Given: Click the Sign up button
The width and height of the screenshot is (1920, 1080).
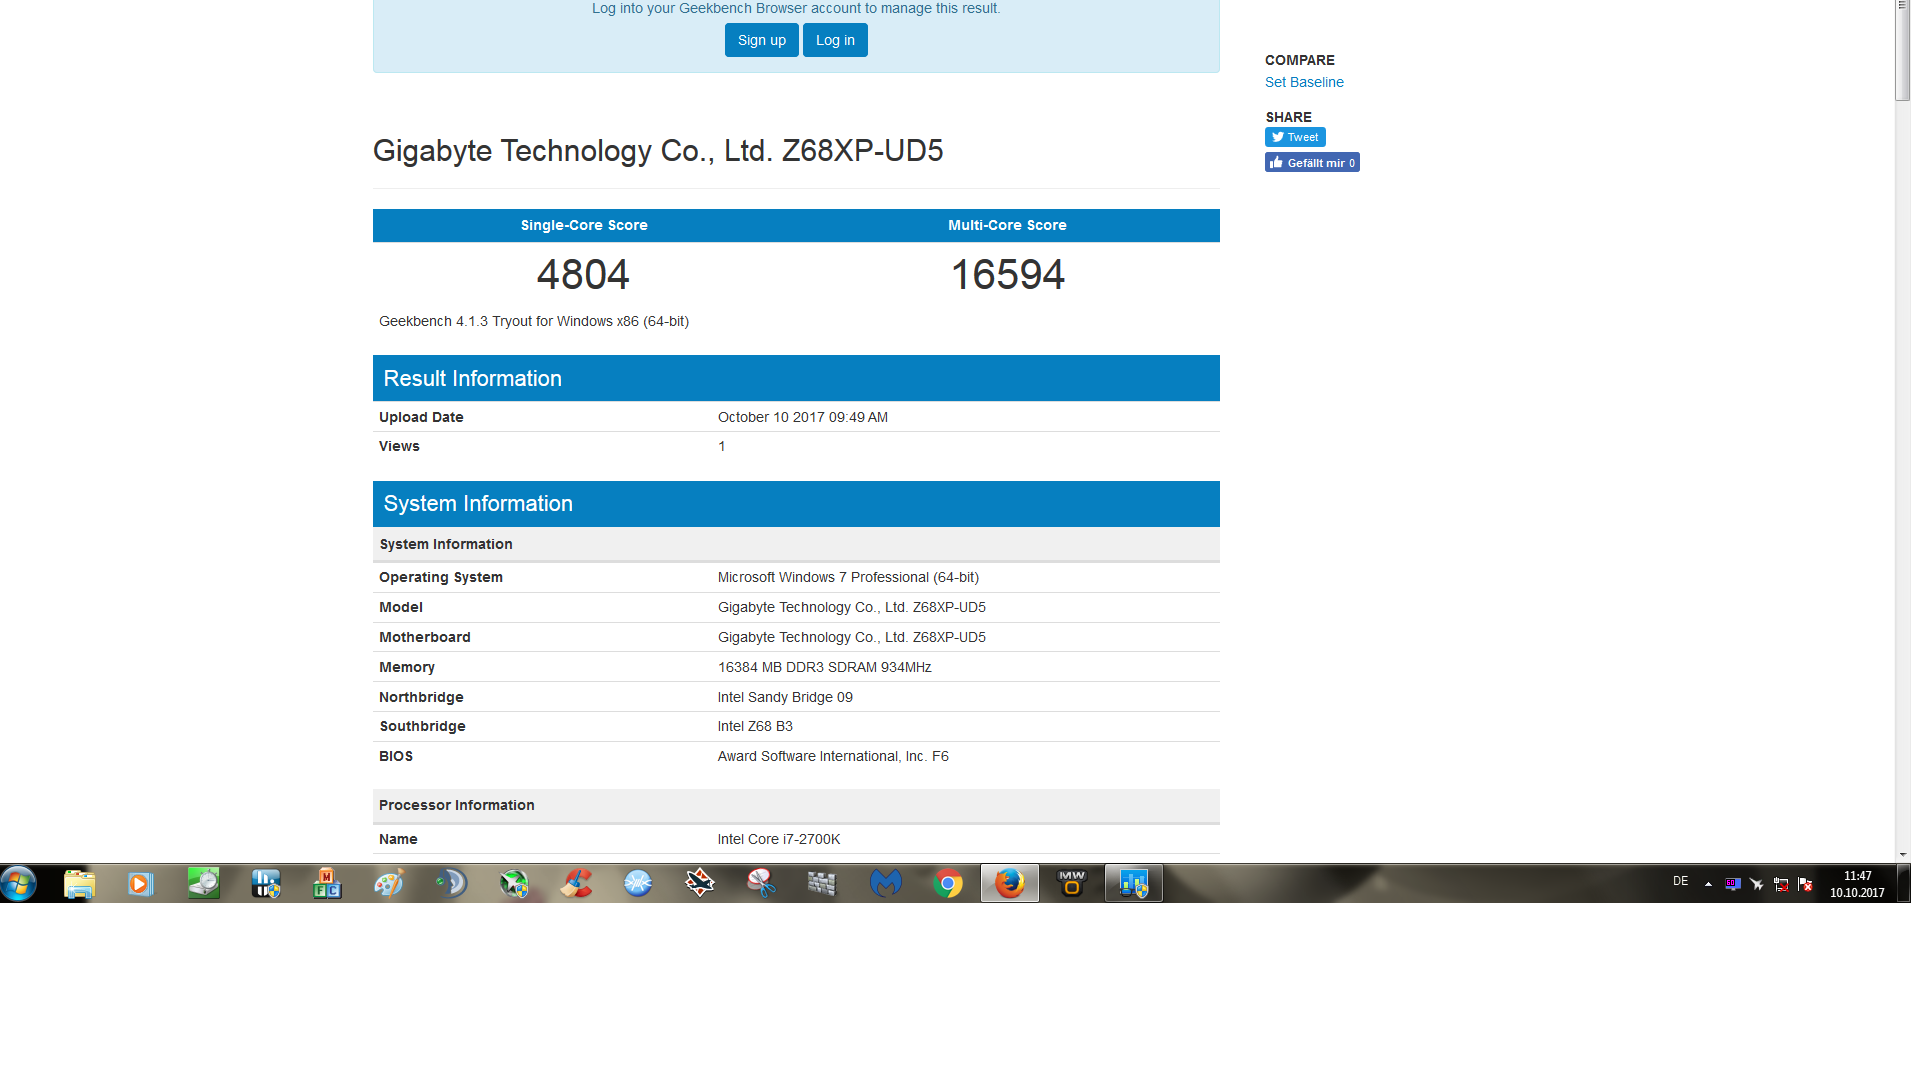Looking at the screenshot, I should 762,40.
